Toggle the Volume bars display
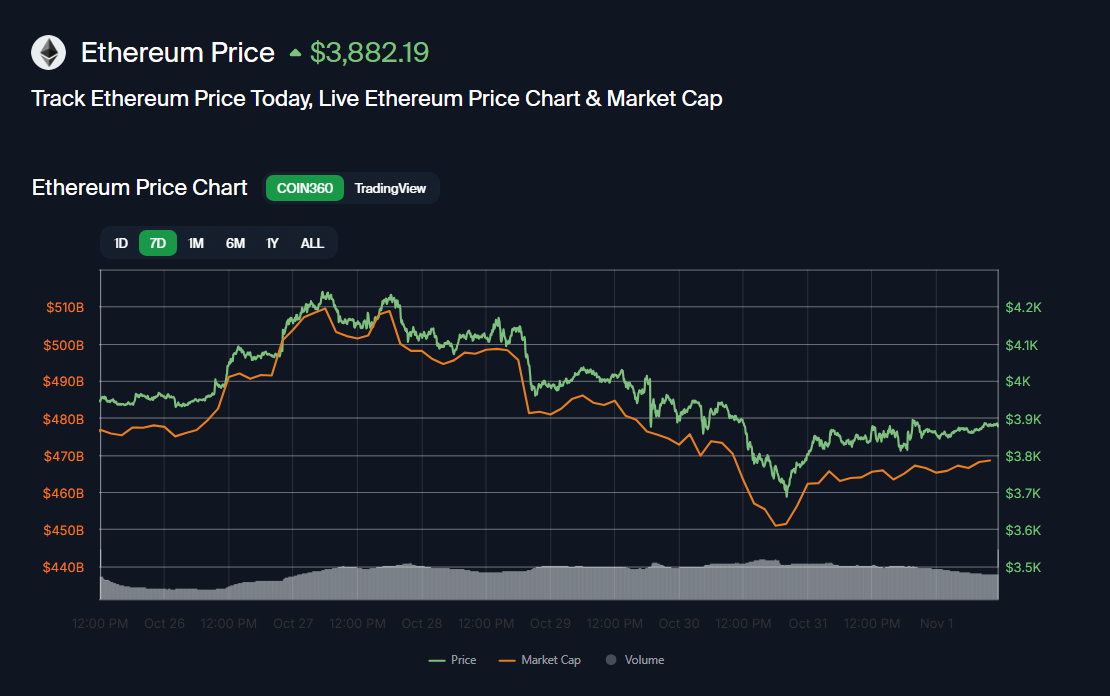 click(x=636, y=660)
